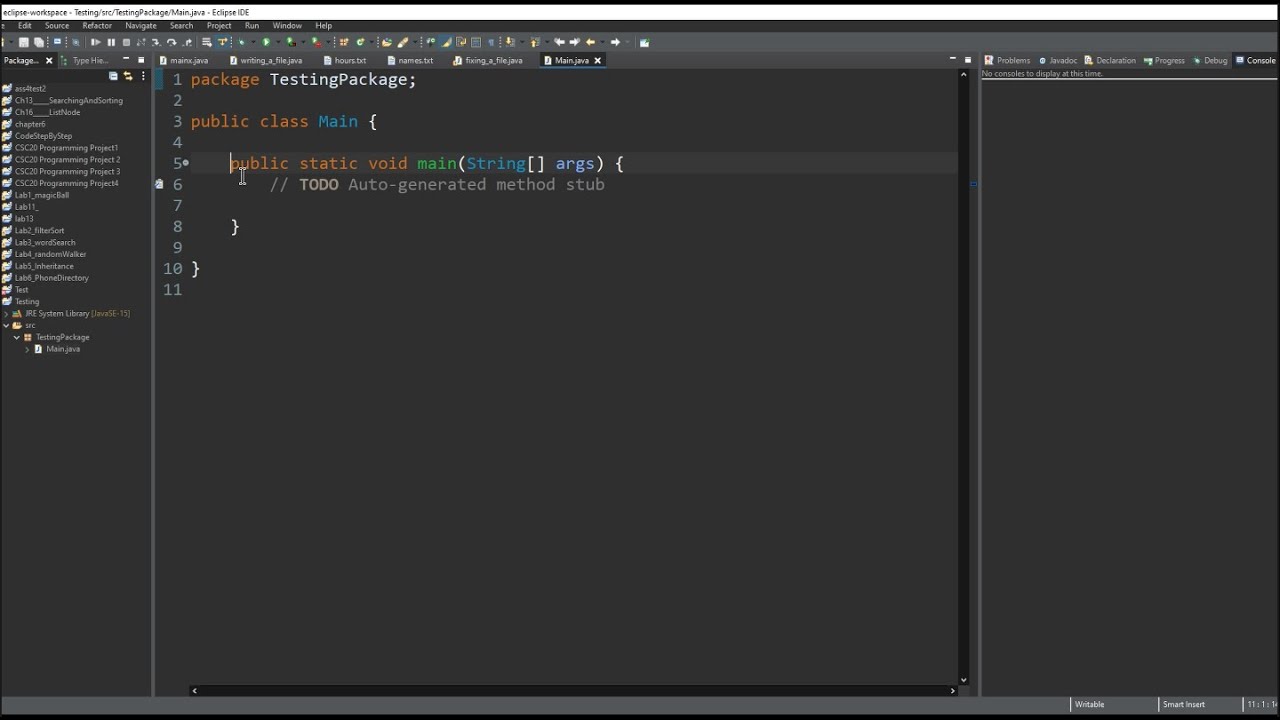Image resolution: width=1280 pixels, height=720 pixels.
Task: Close the Package Explorer tab
Action: [x=49, y=61]
